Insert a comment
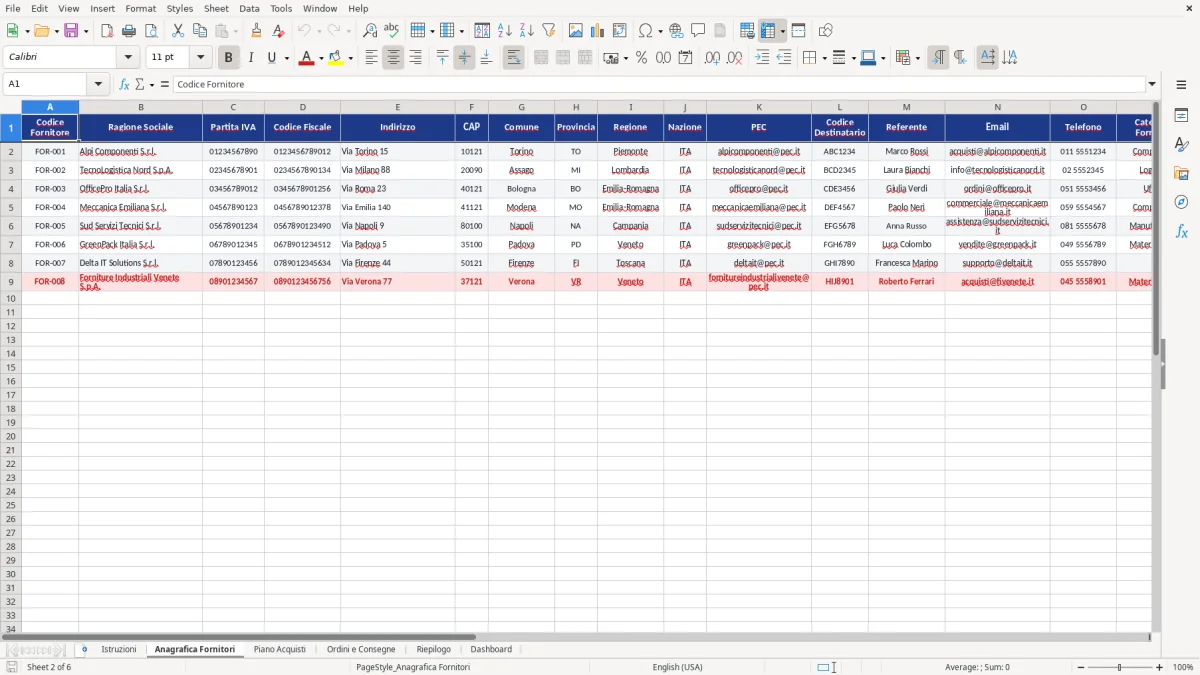The width and height of the screenshot is (1200, 675). coord(698,31)
